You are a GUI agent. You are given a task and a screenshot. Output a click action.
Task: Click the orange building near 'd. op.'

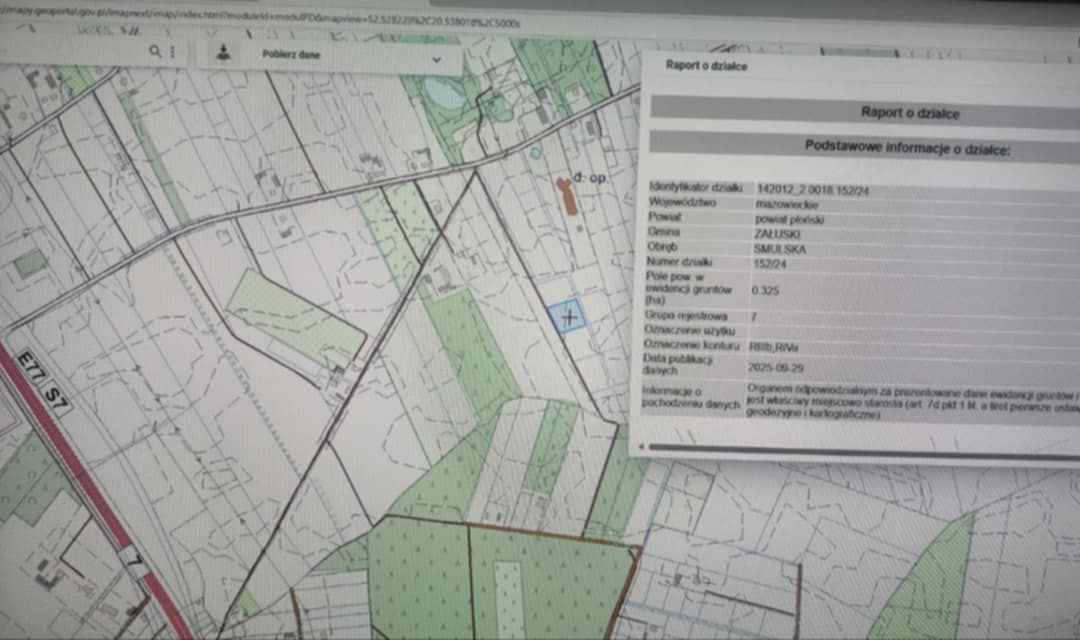pos(567,196)
